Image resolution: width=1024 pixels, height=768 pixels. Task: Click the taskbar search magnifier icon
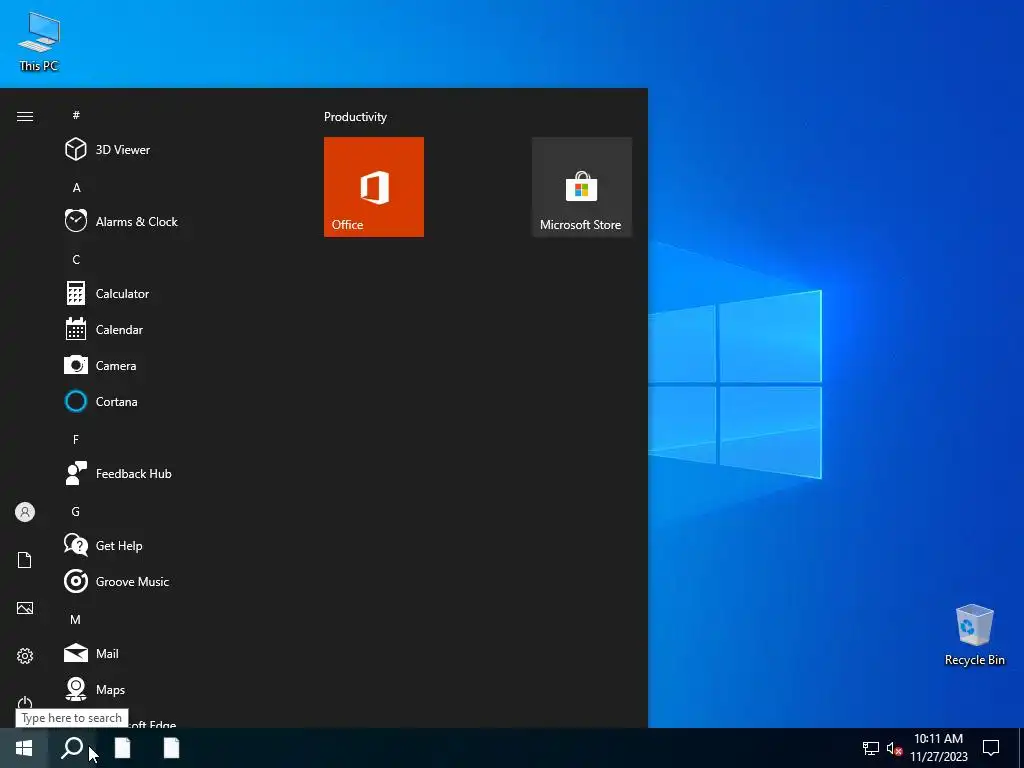click(72, 748)
